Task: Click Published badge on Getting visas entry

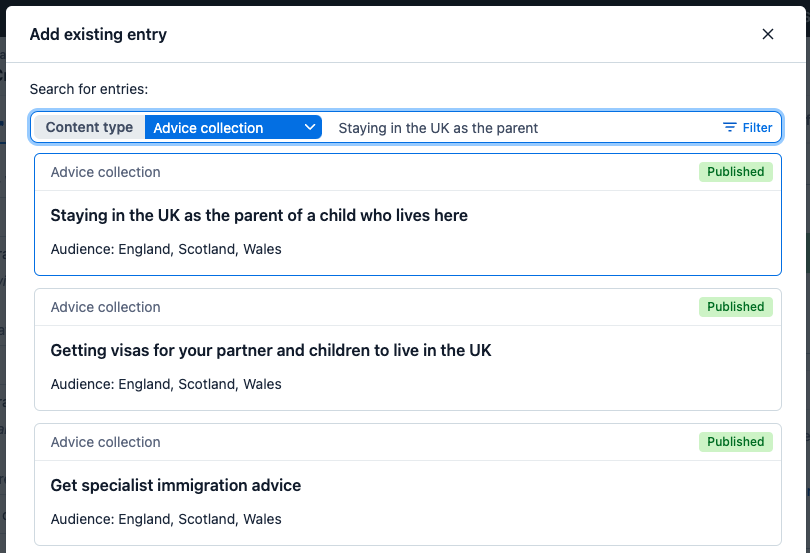Action: [735, 307]
